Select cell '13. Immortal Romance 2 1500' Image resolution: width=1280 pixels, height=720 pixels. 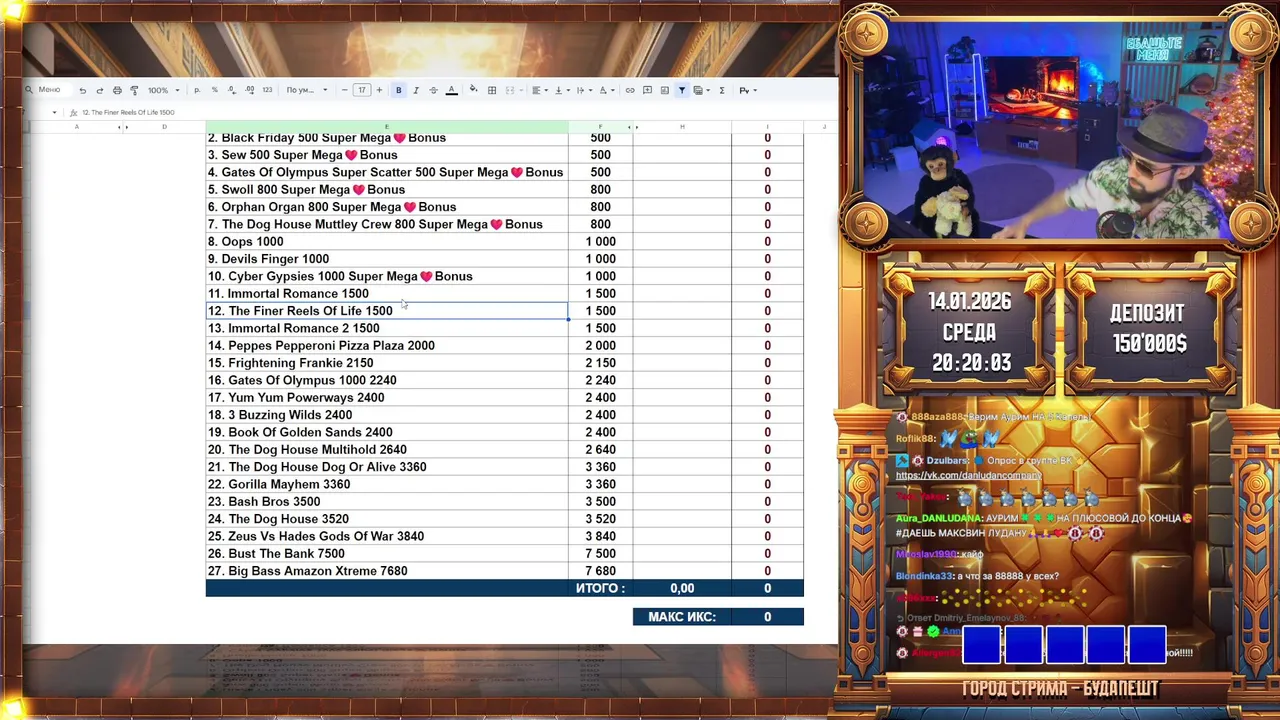point(387,328)
